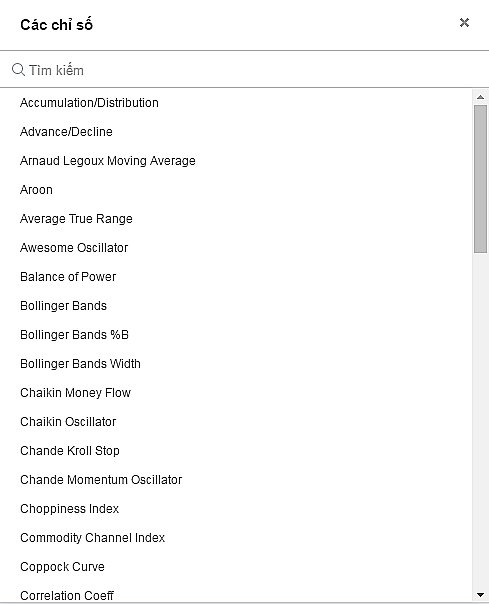Add Coppock Curve indicator
The height and width of the screenshot is (604, 489).
coord(236,567)
